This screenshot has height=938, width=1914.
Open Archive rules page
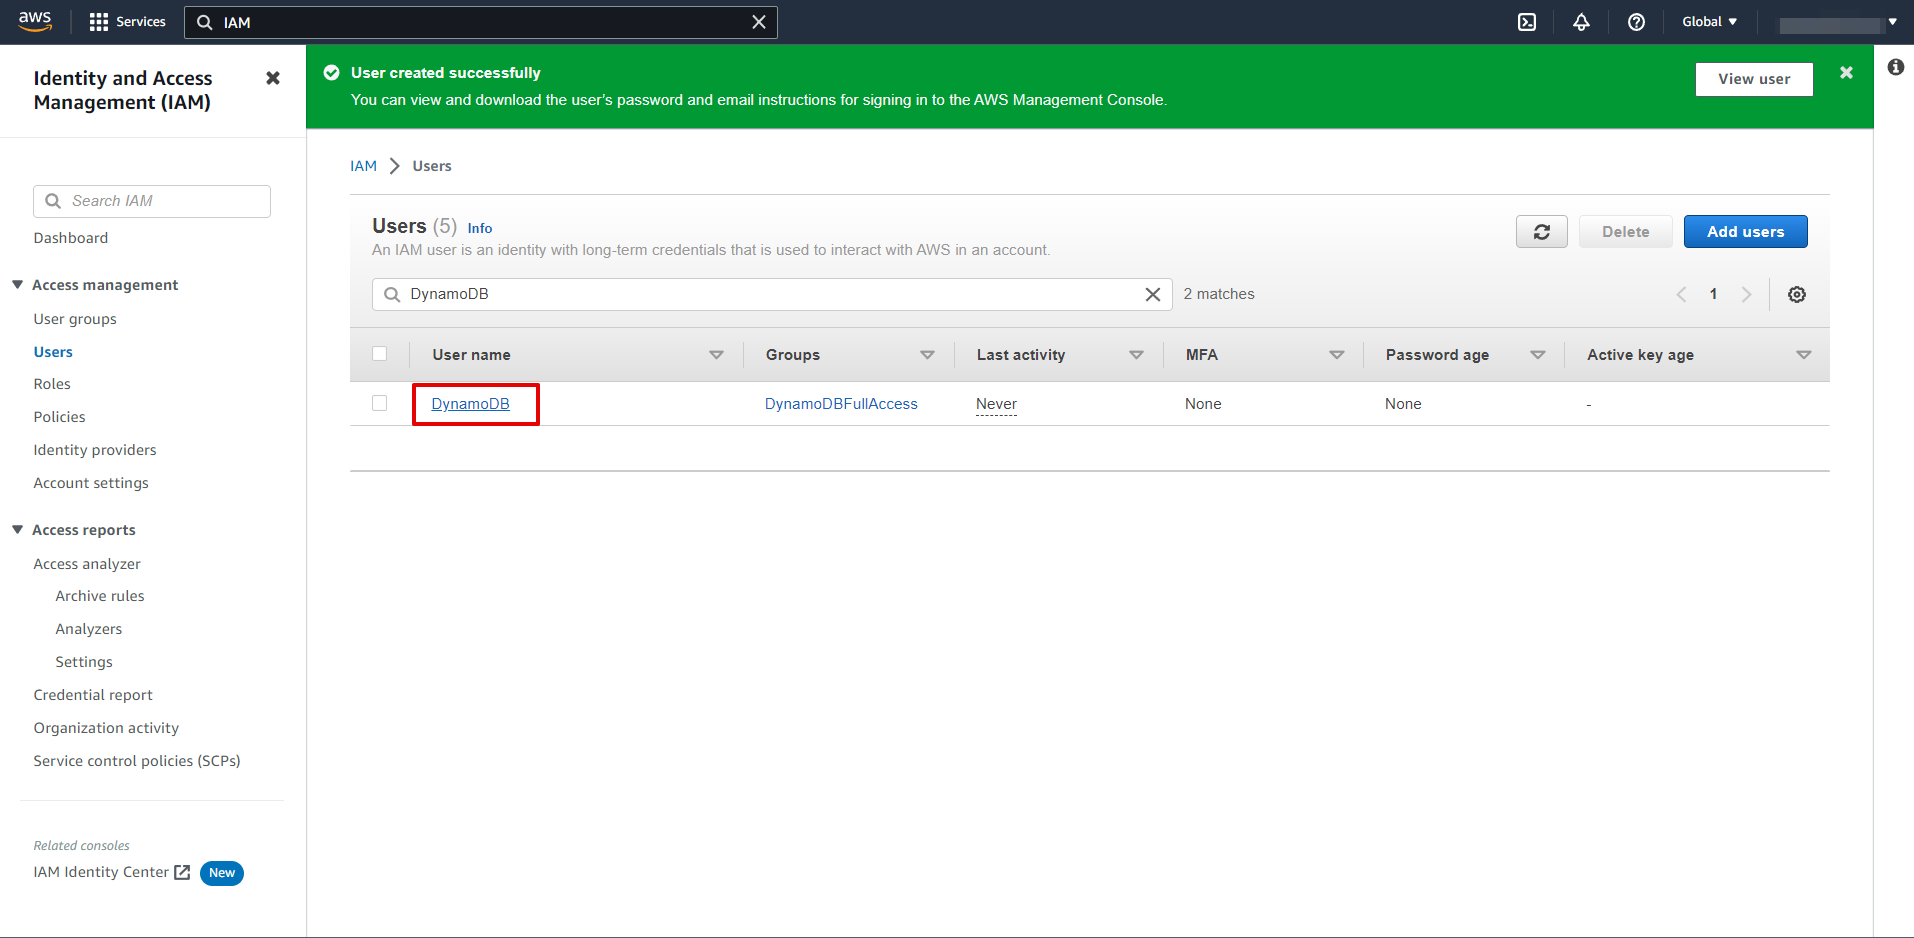100,596
